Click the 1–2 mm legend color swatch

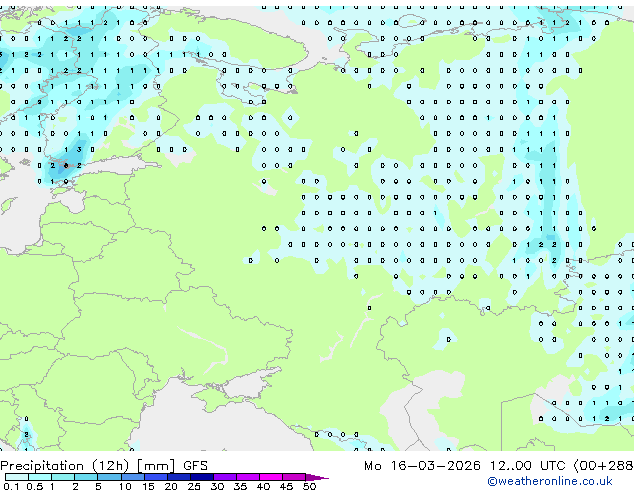pyautogui.click(x=63, y=477)
